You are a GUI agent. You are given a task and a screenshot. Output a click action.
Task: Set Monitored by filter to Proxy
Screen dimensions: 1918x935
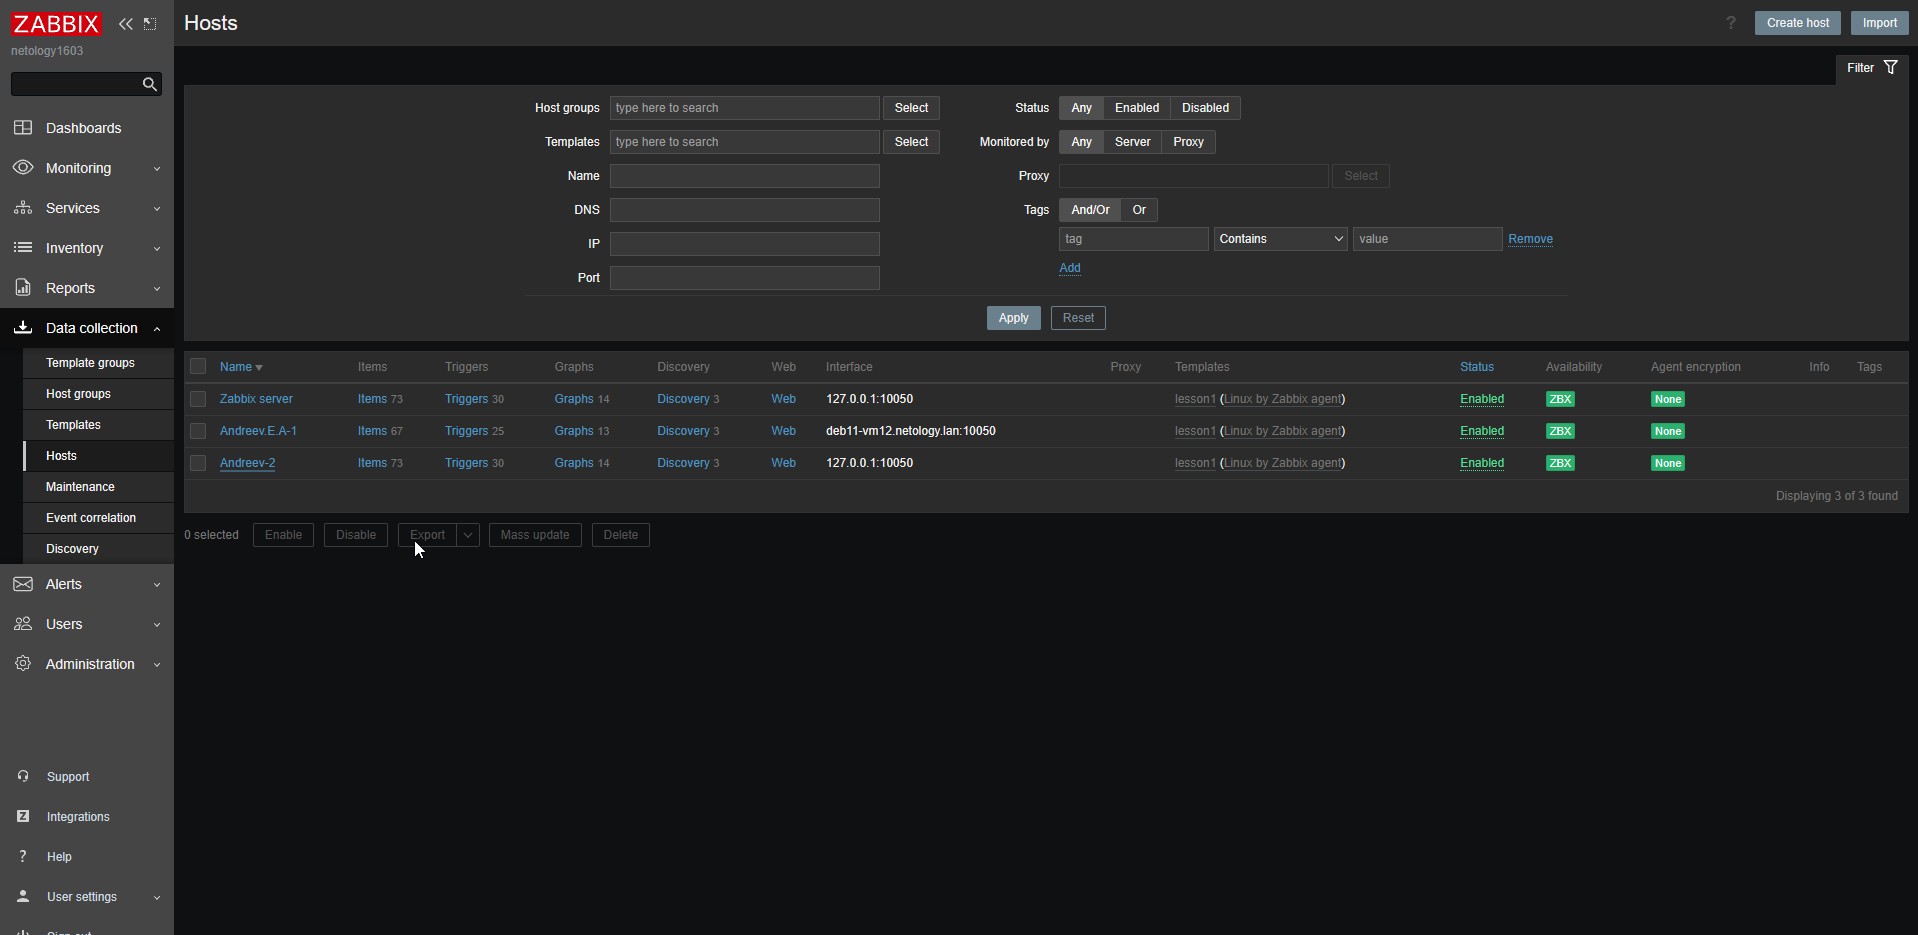click(x=1188, y=142)
